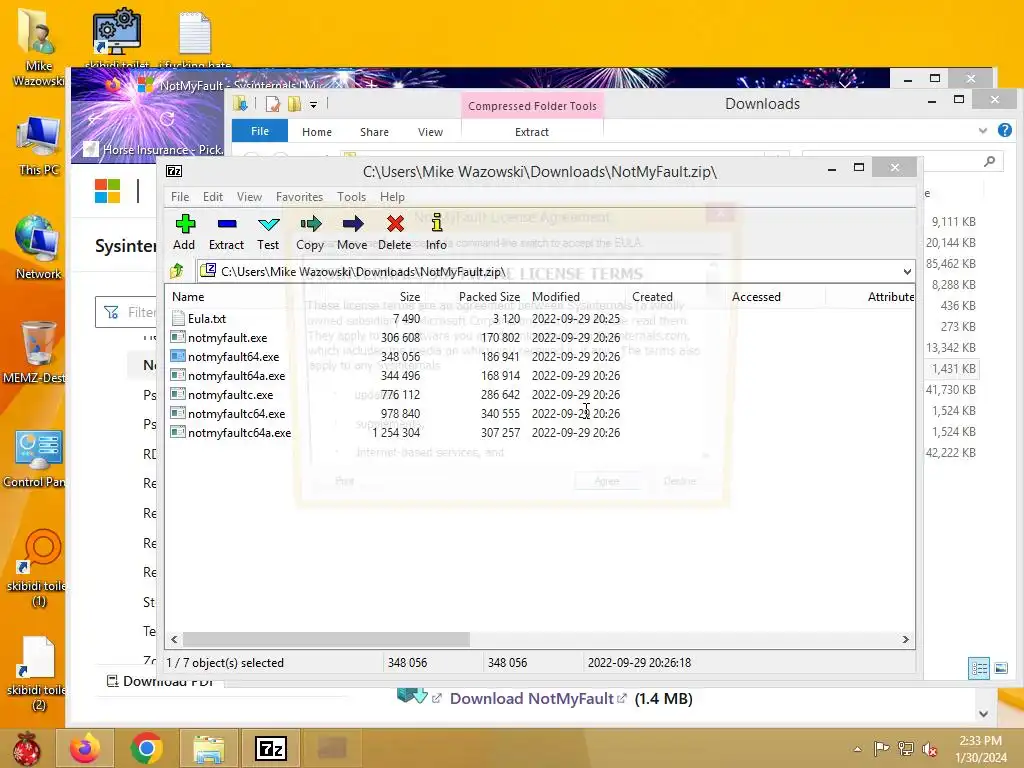This screenshot has height=768, width=1024.
Task: Launch Chrome from the taskbar
Action: (x=146, y=748)
